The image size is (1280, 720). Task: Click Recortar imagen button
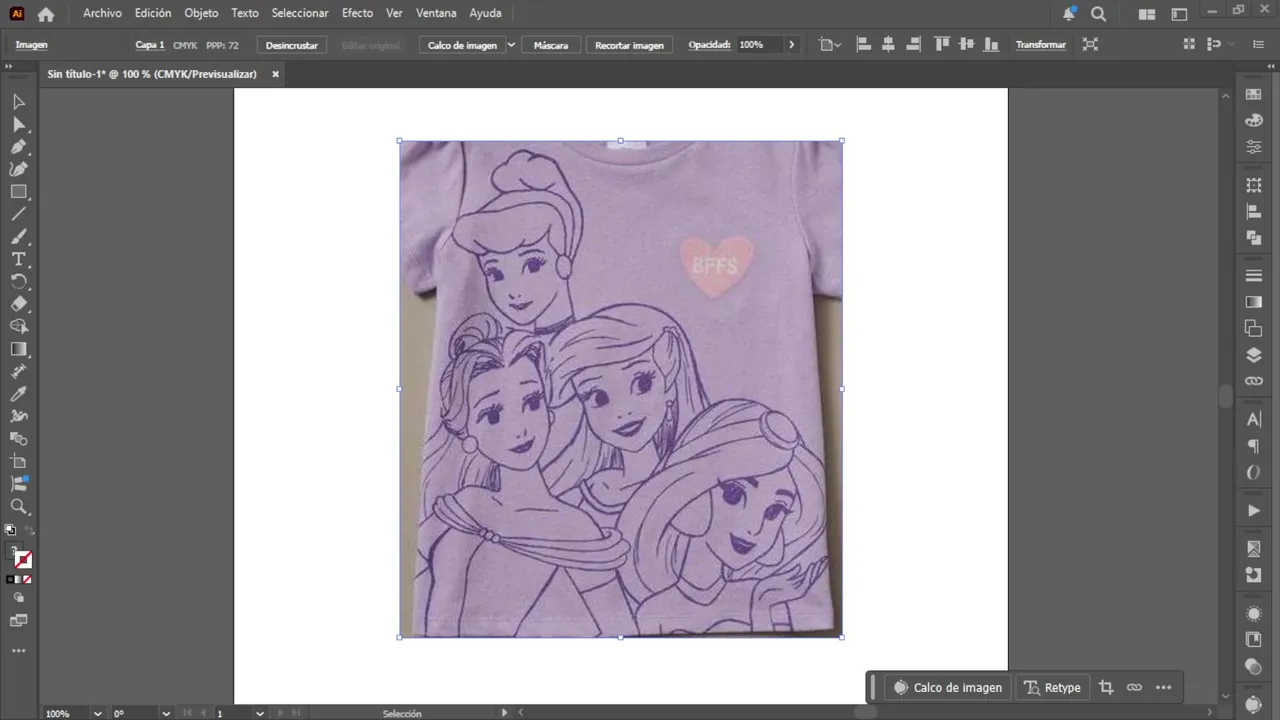(629, 45)
